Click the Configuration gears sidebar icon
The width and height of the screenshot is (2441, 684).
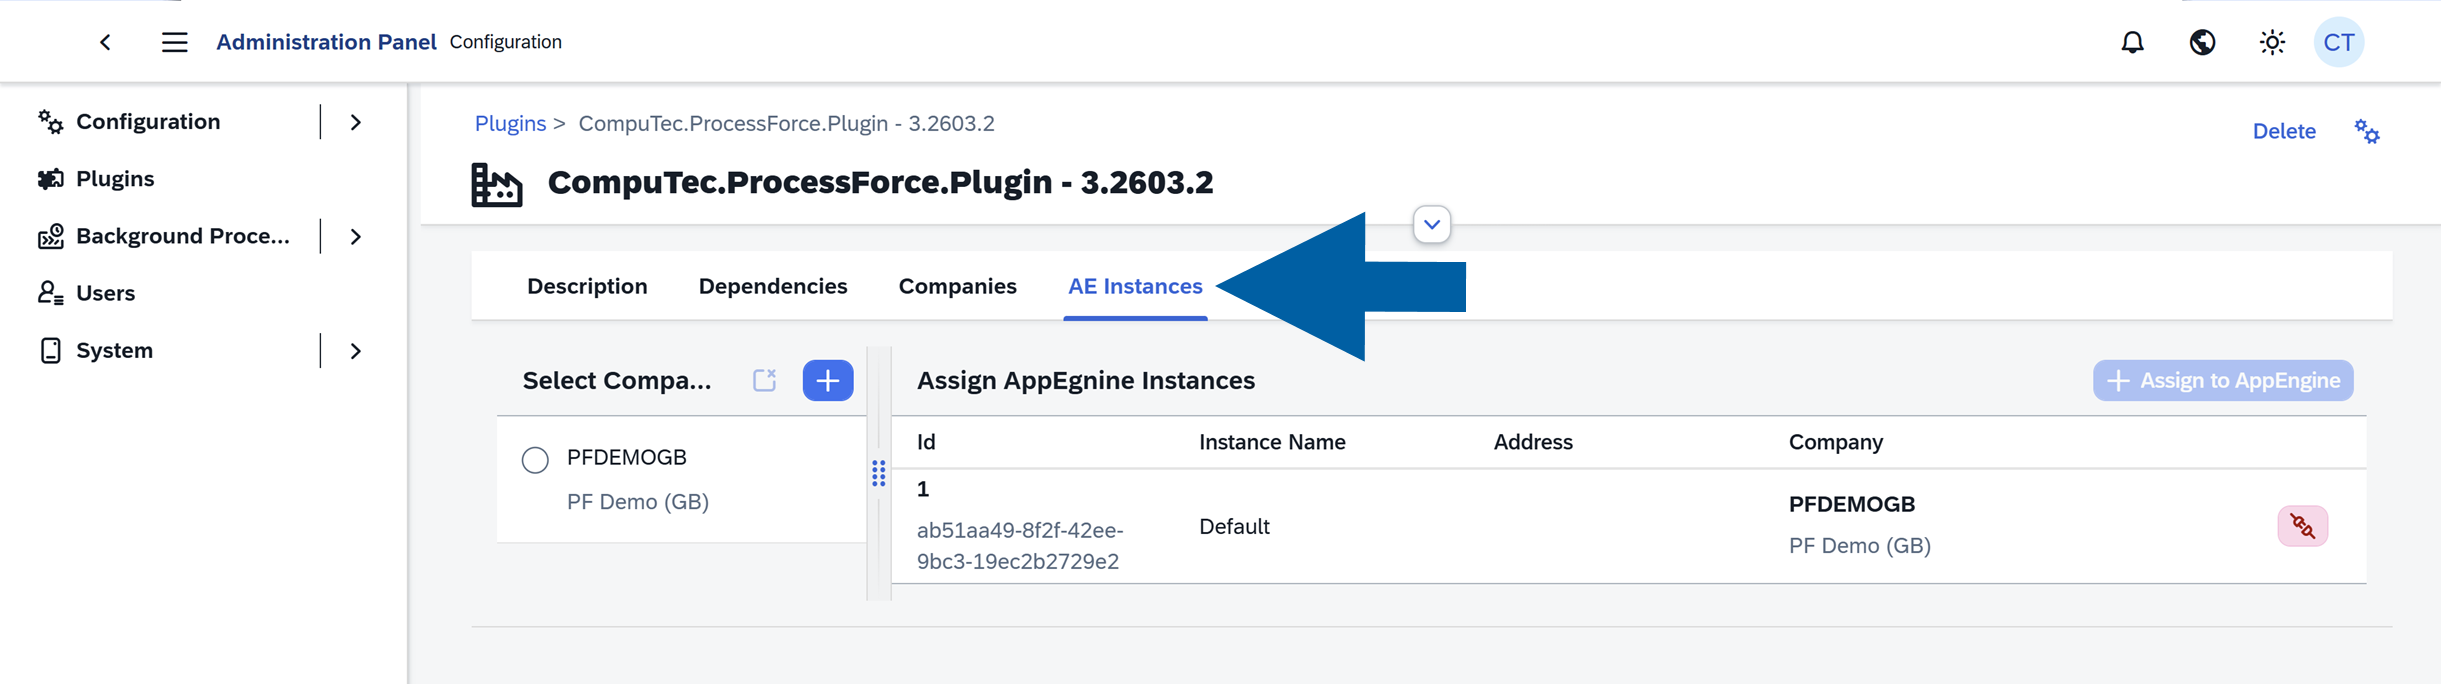(50, 122)
